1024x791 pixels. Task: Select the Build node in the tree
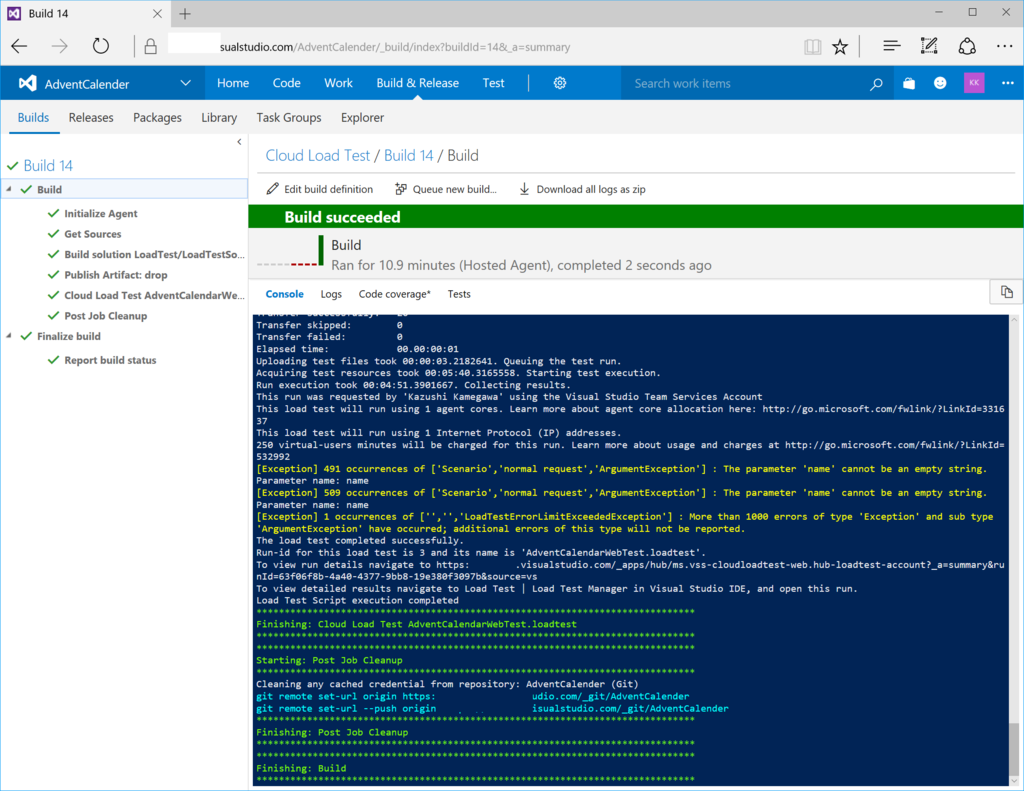click(x=124, y=189)
